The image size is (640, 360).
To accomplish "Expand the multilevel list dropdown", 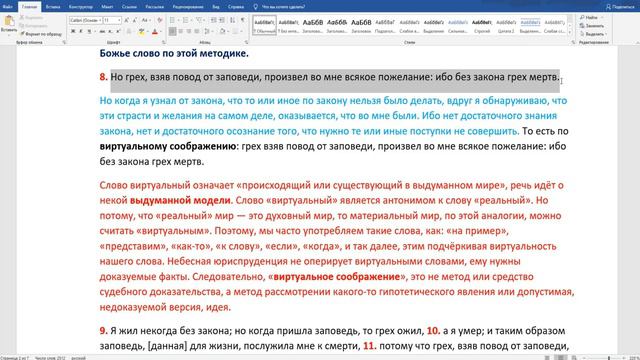I will click(x=205, y=20).
